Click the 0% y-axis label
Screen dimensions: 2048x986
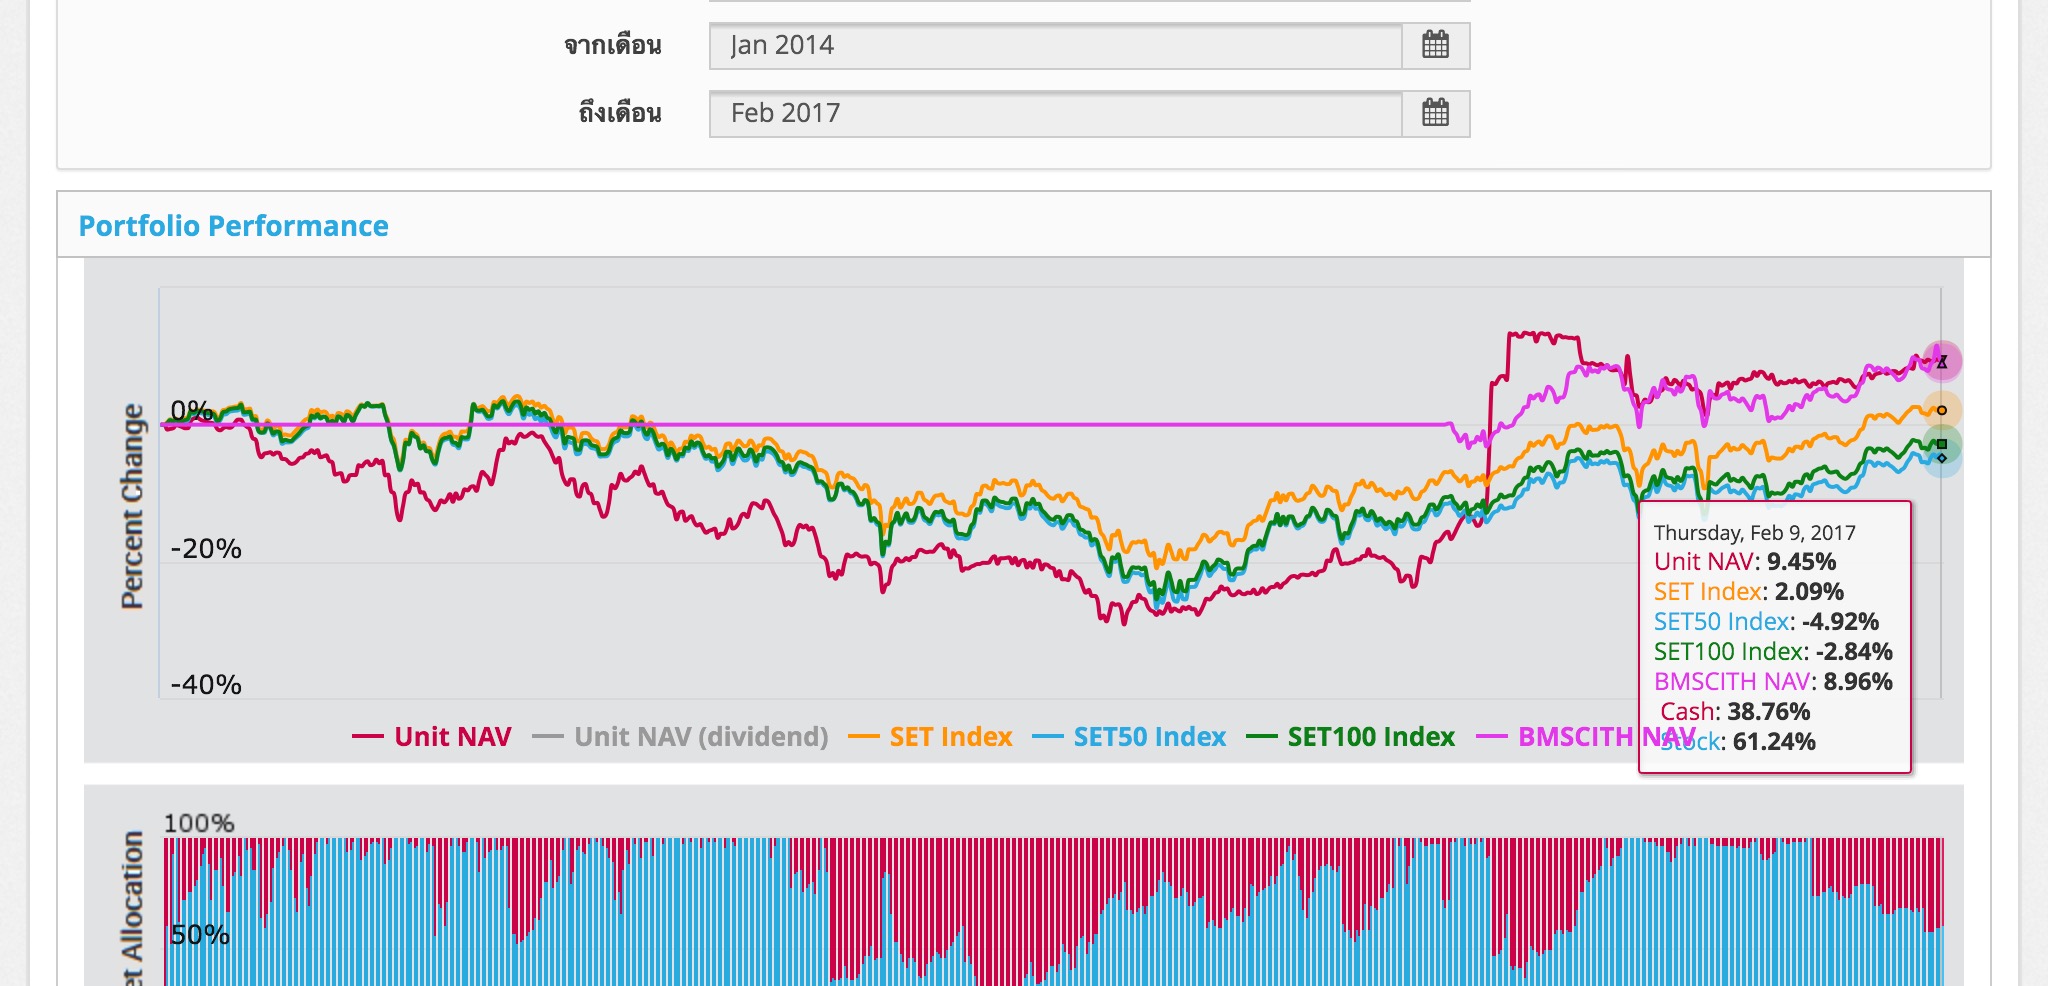(x=191, y=411)
